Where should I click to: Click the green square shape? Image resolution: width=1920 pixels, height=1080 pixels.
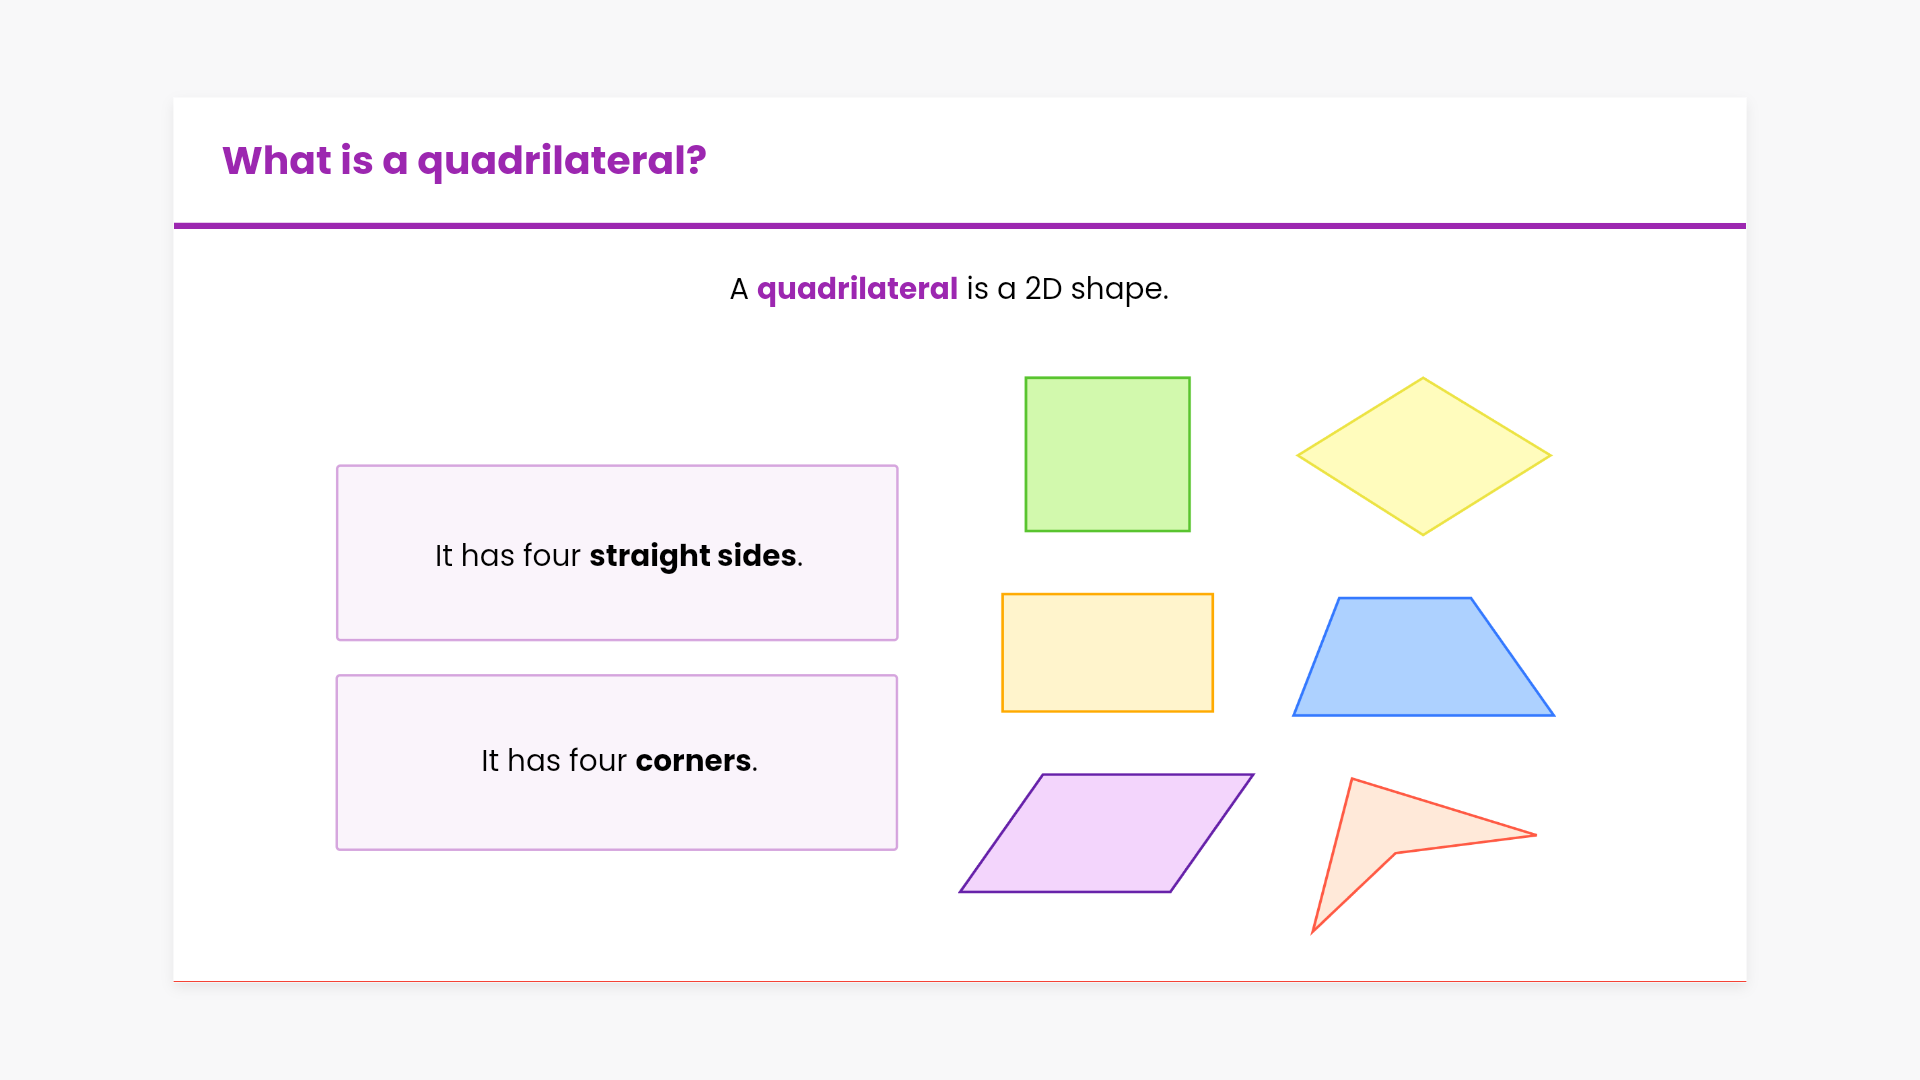[1107, 454]
